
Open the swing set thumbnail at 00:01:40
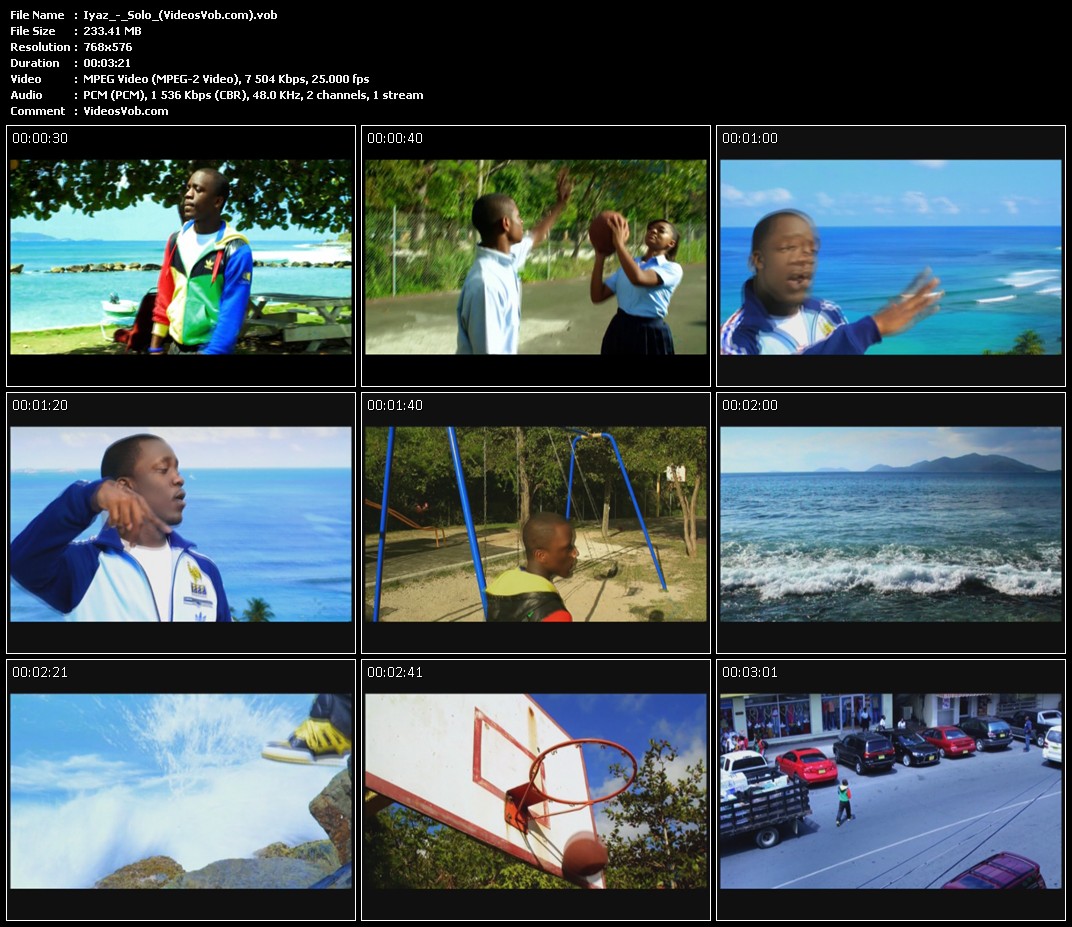tap(536, 524)
